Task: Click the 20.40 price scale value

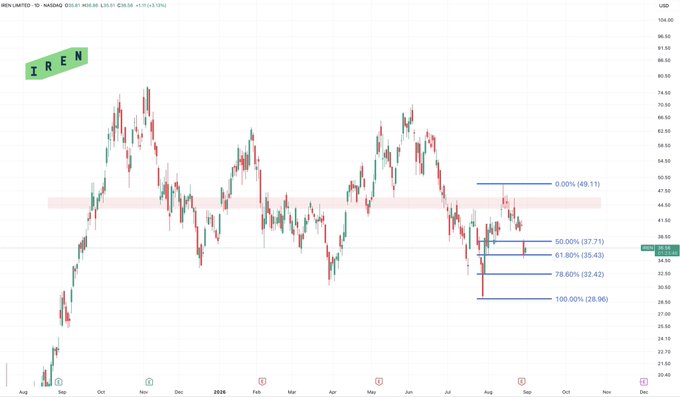Action: click(664, 375)
